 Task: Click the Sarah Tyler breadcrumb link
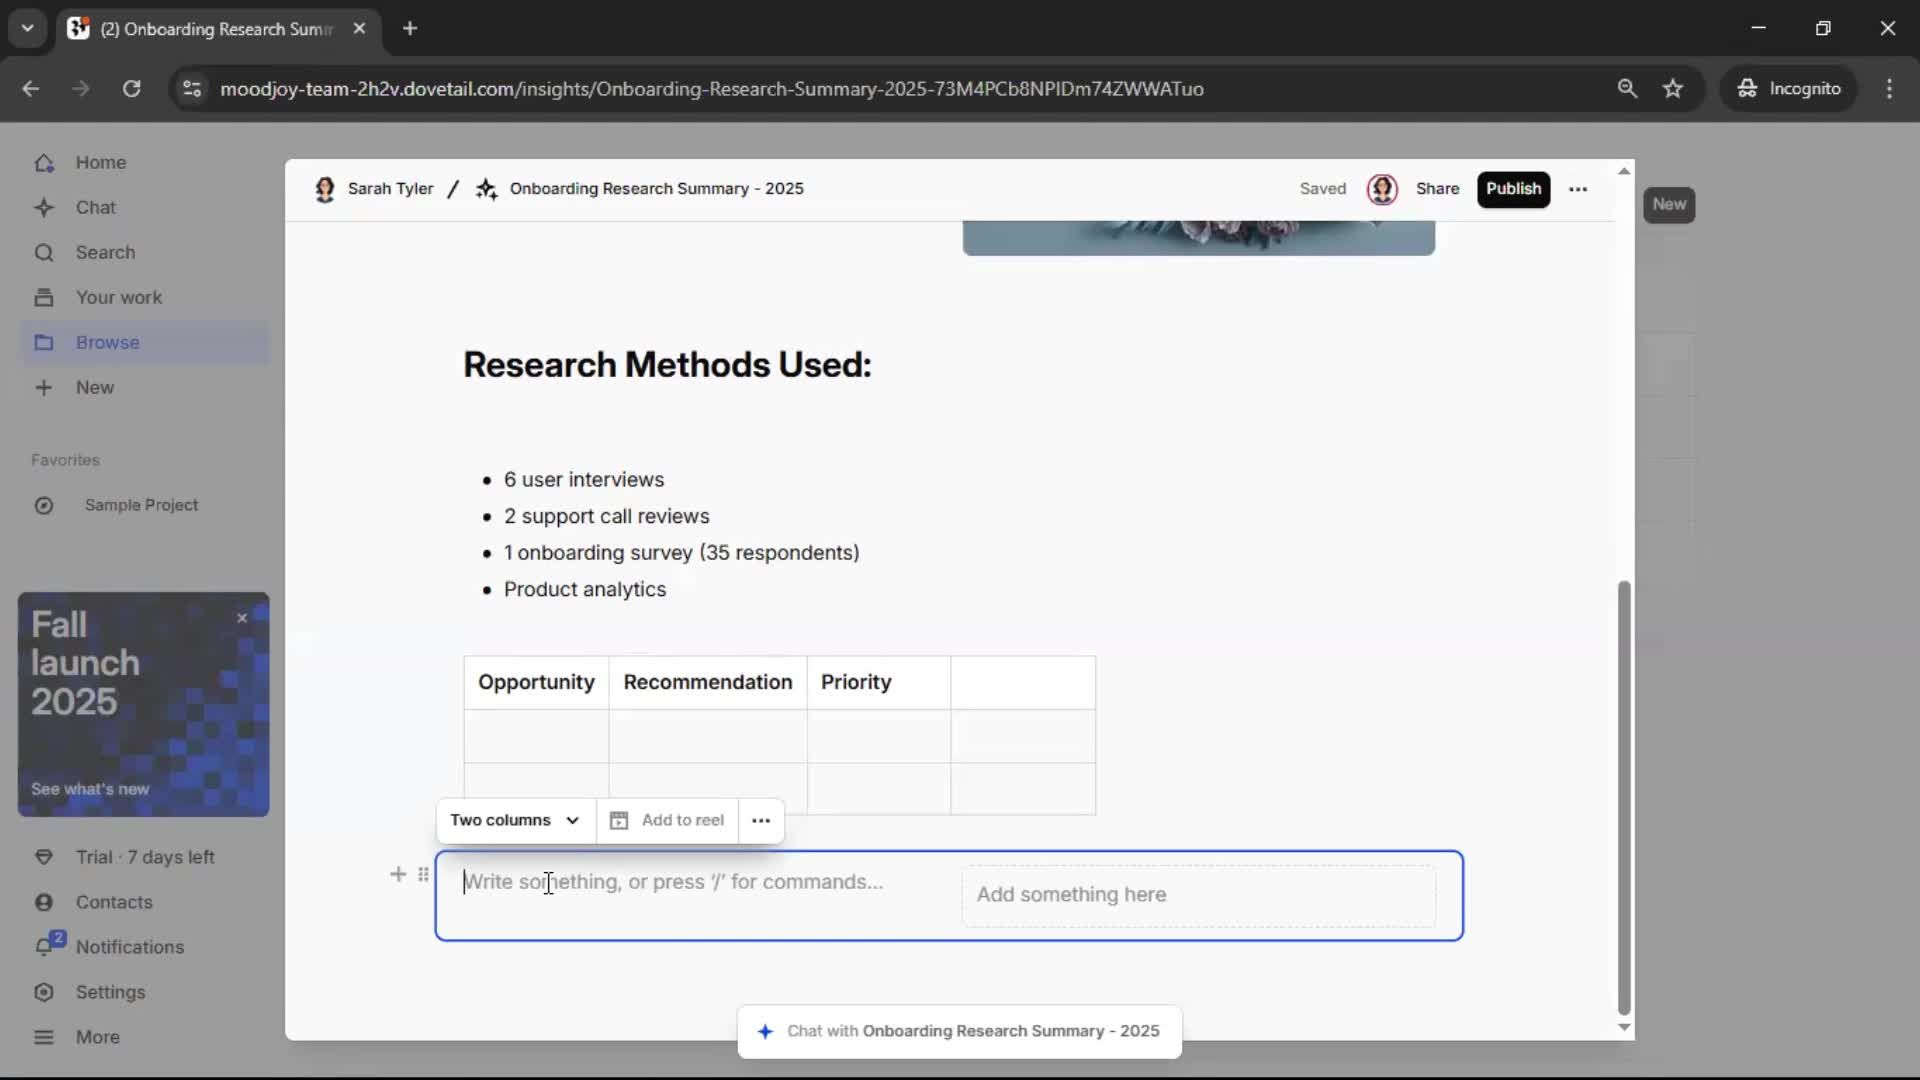coord(389,189)
